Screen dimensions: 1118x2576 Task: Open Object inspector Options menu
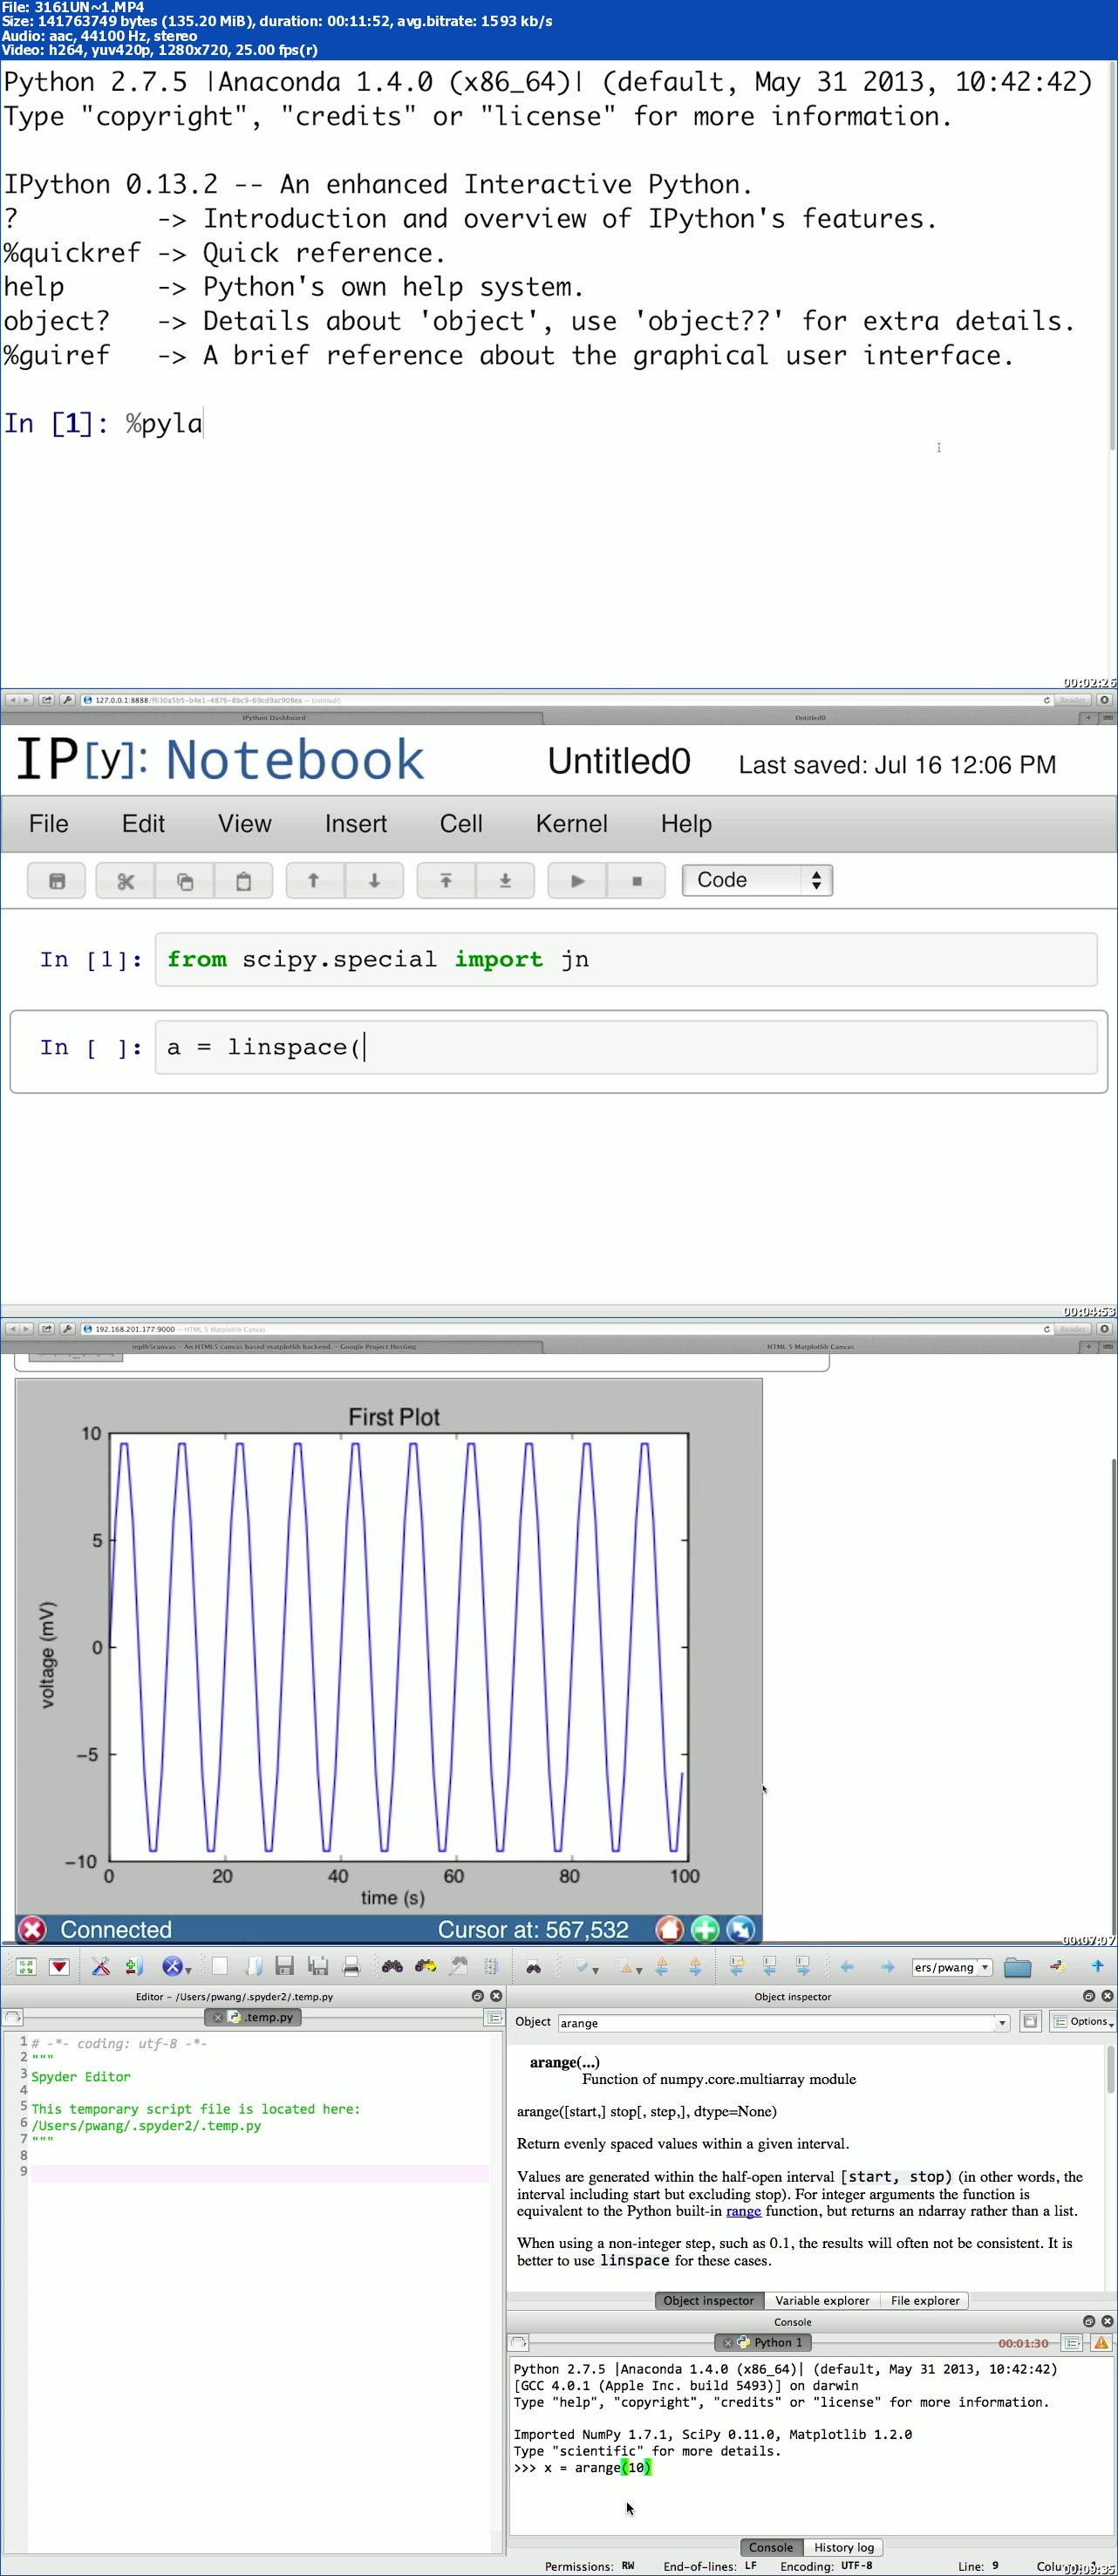pos(1081,2021)
